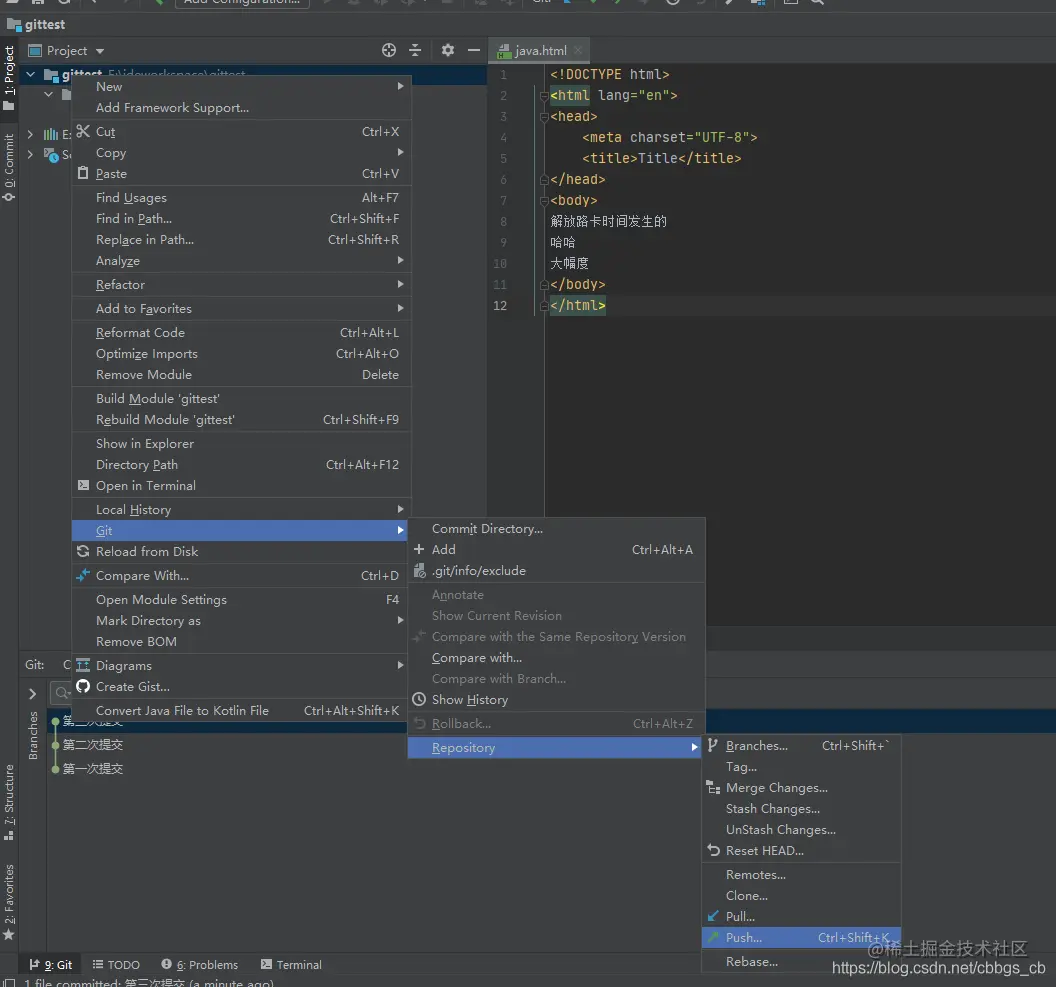Open the Git tool window tab
Viewport: 1056px width, 987px height.
click(x=51, y=964)
